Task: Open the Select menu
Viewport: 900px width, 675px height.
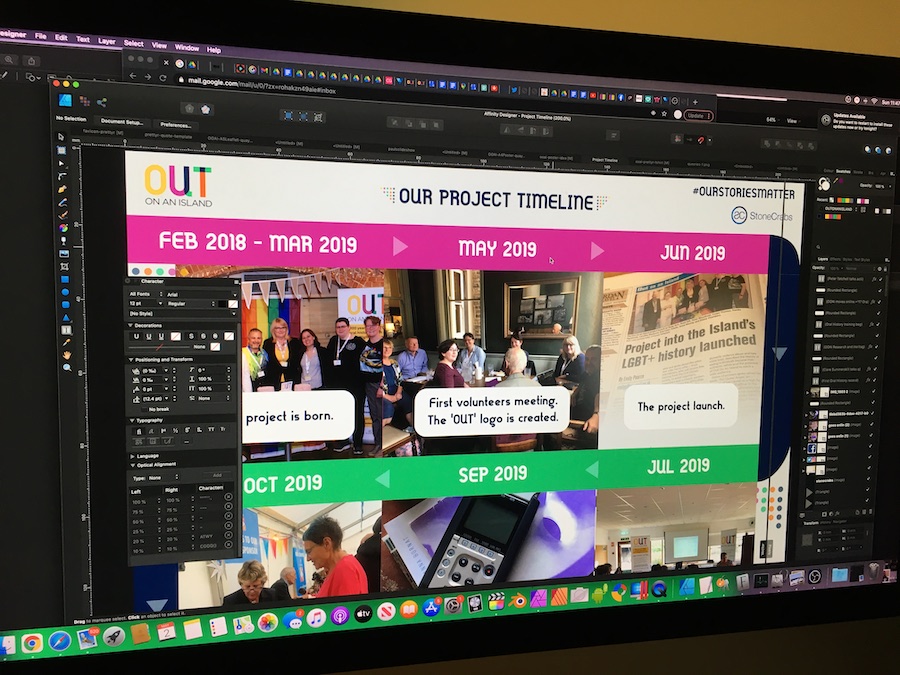Action: (x=133, y=43)
